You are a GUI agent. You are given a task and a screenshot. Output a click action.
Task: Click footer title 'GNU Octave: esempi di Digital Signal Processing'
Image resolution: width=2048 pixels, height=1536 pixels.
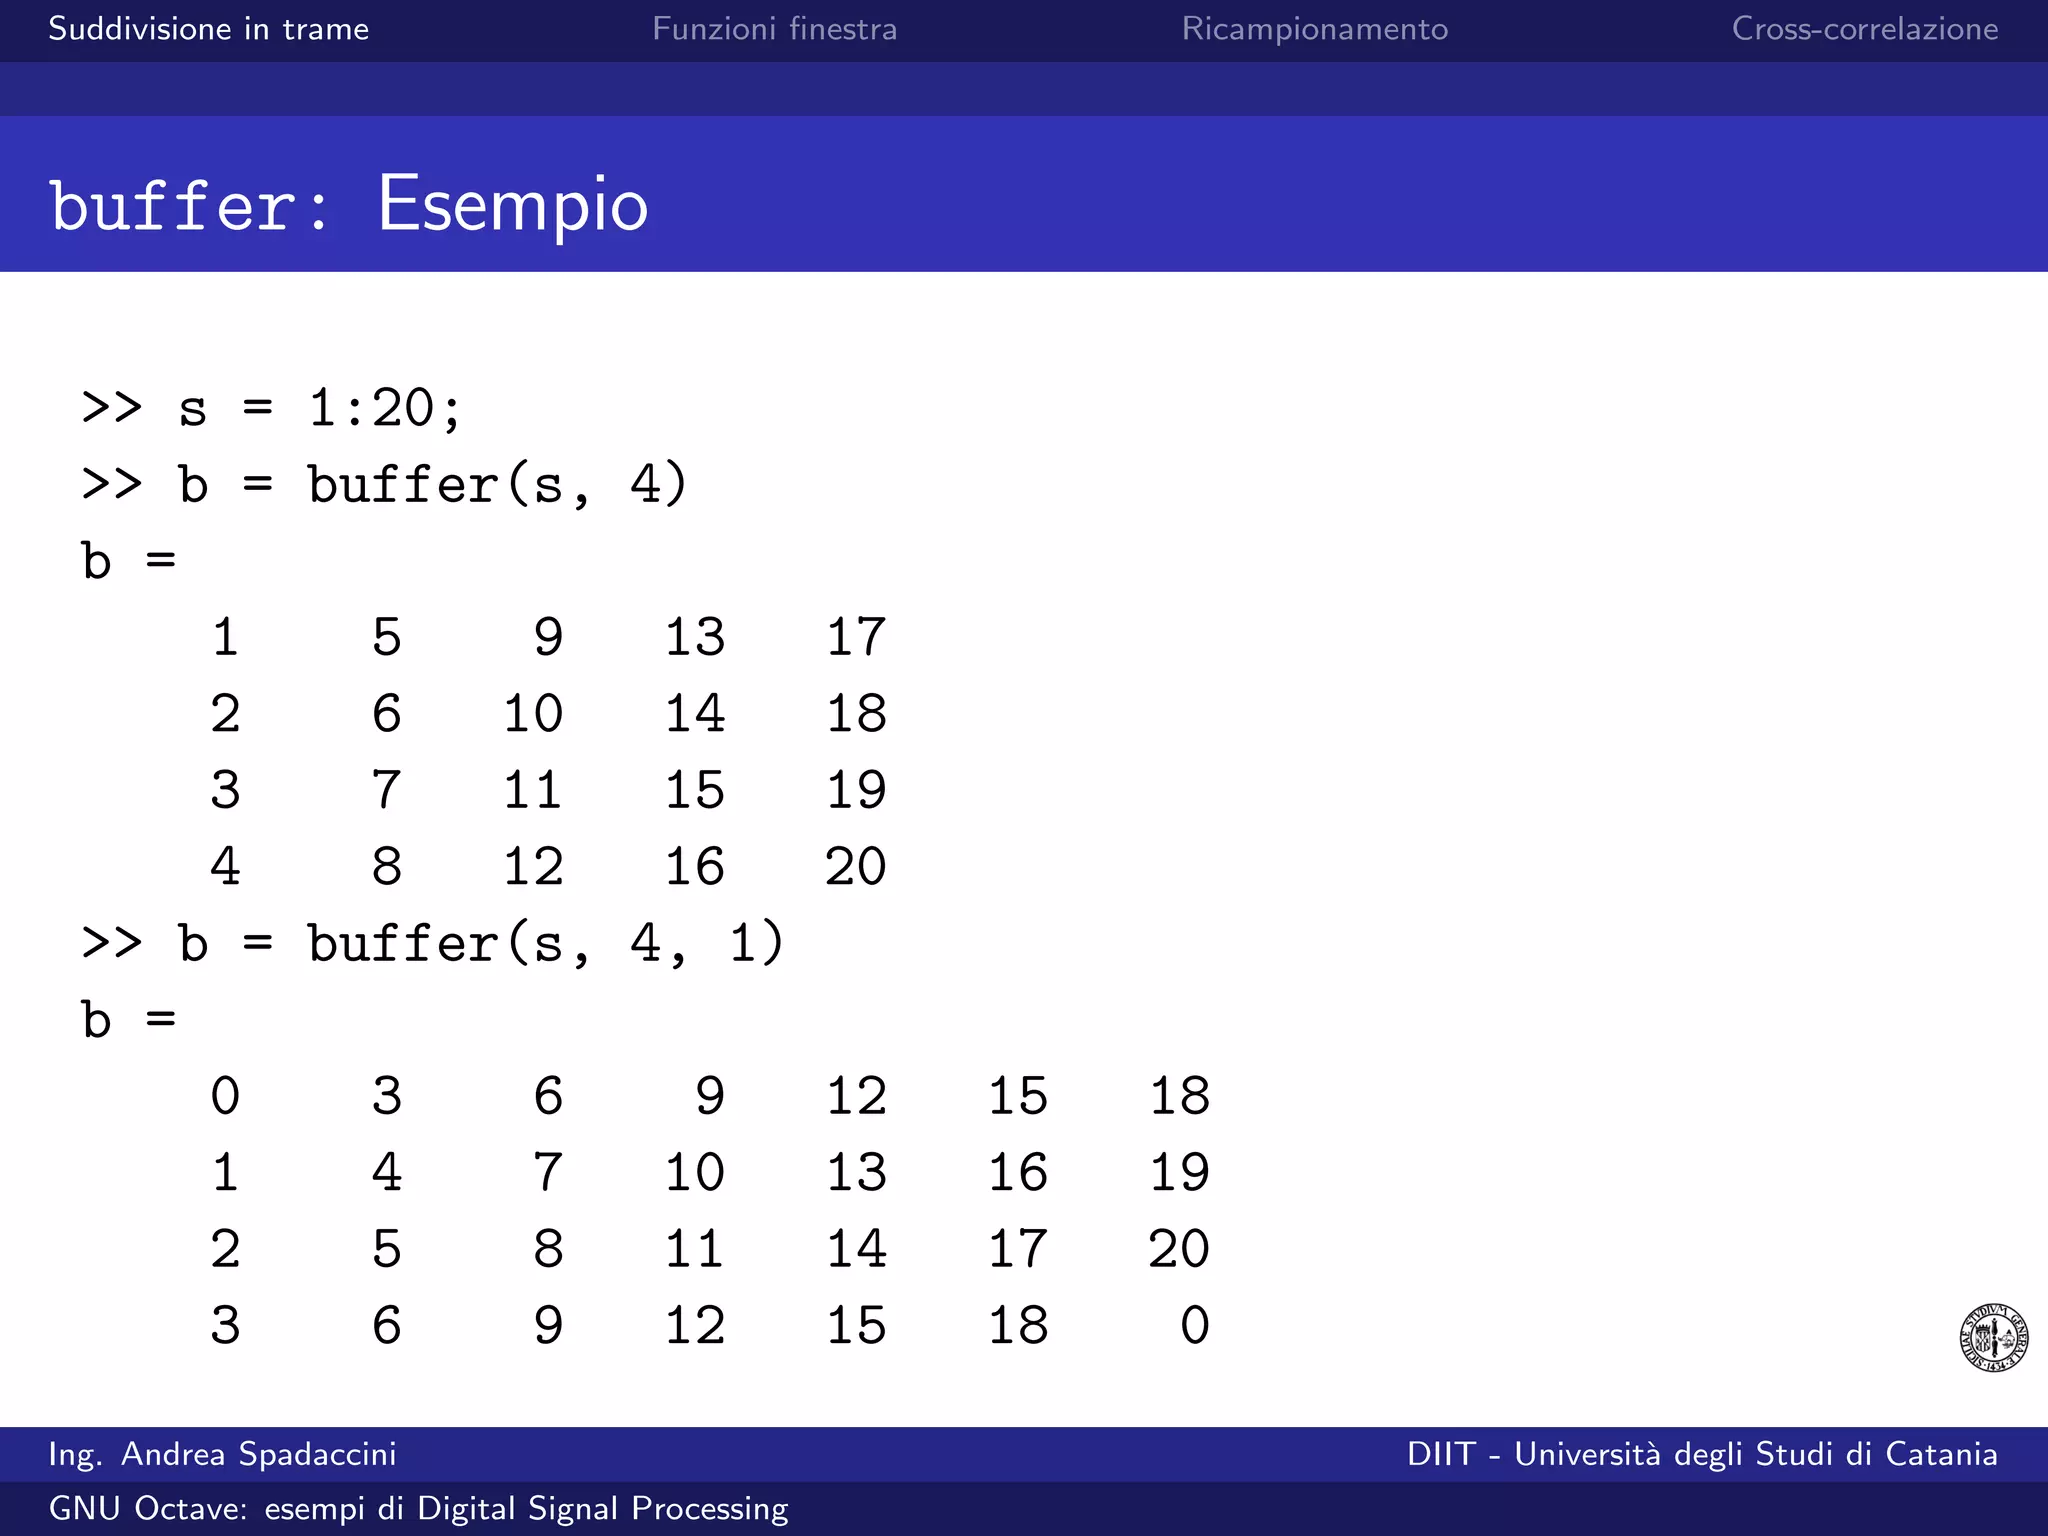[418, 1508]
